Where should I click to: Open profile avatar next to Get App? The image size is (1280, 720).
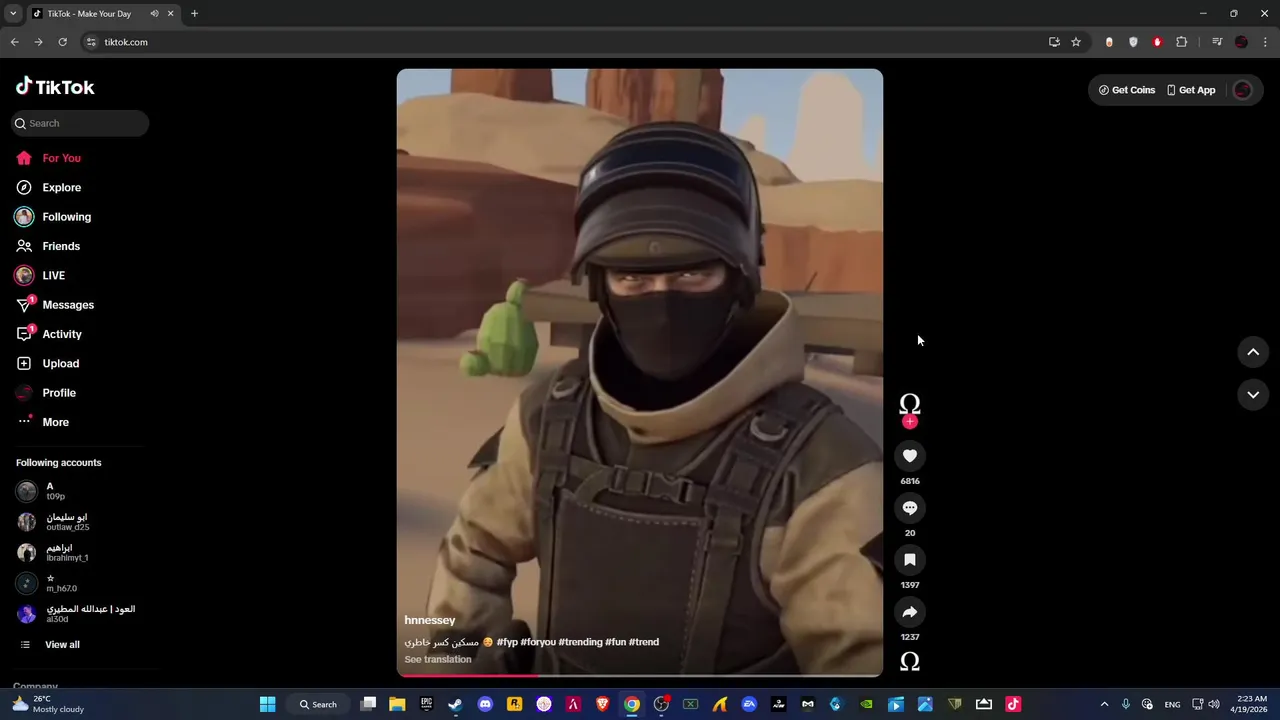click(x=1243, y=90)
